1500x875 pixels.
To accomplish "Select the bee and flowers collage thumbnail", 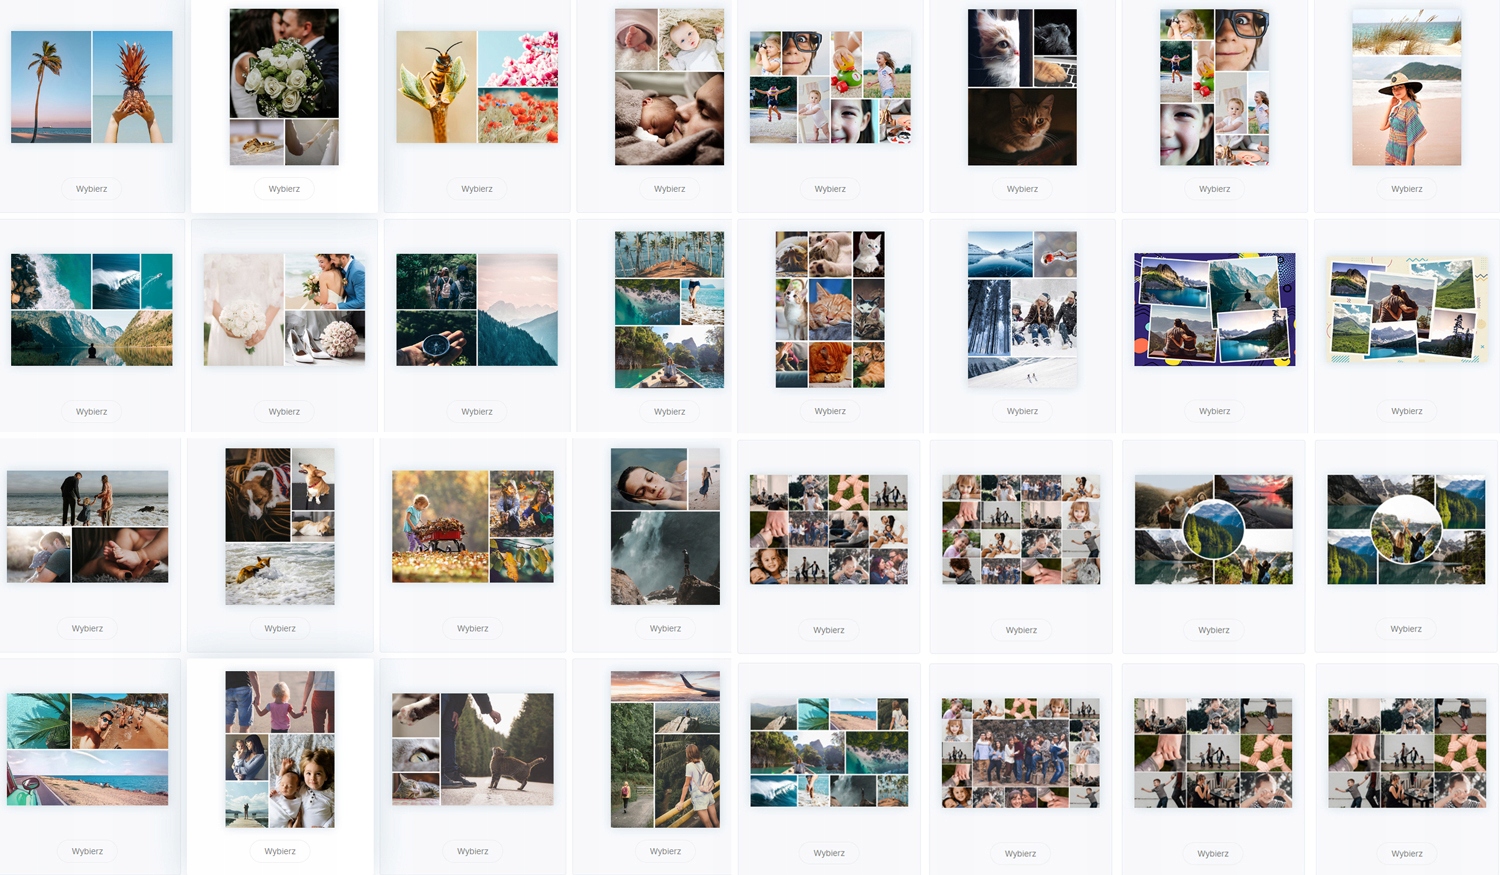I will (x=477, y=87).
